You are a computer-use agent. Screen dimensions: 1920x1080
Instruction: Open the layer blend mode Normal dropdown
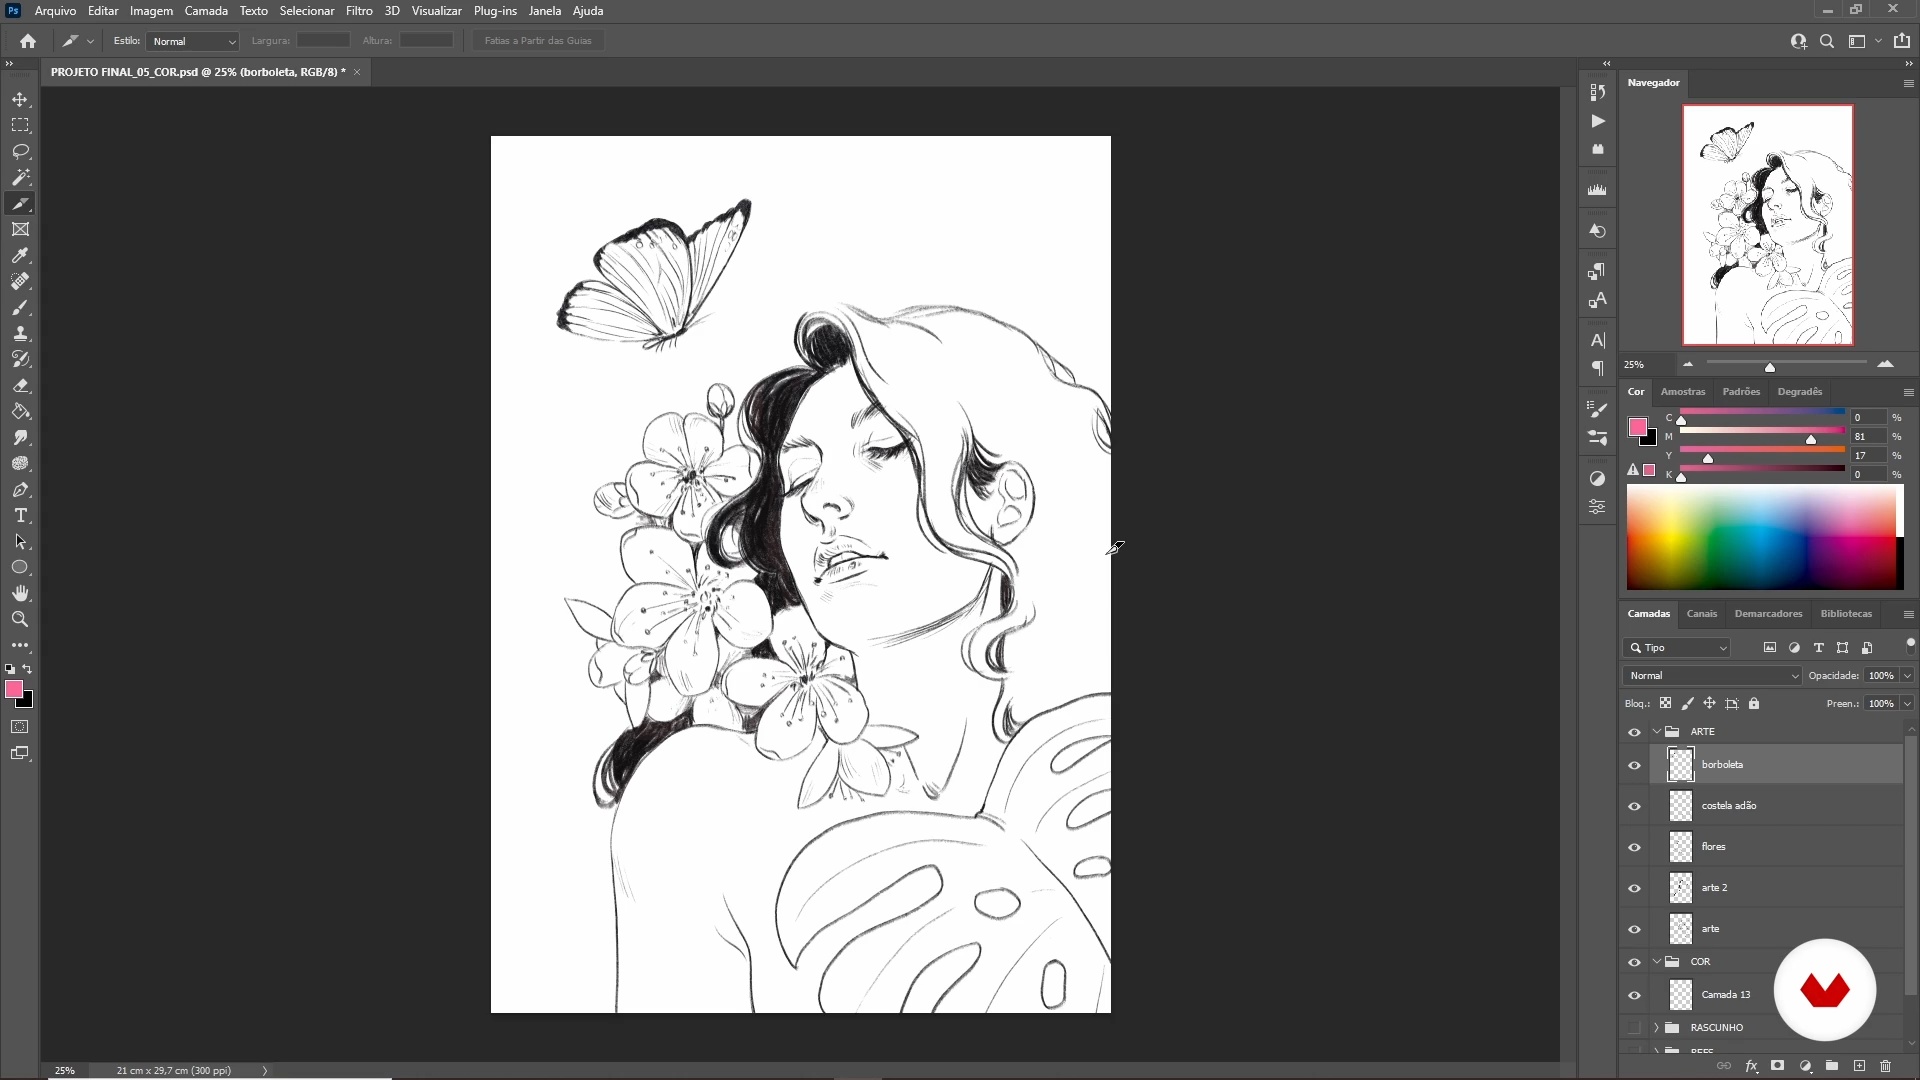(1712, 676)
